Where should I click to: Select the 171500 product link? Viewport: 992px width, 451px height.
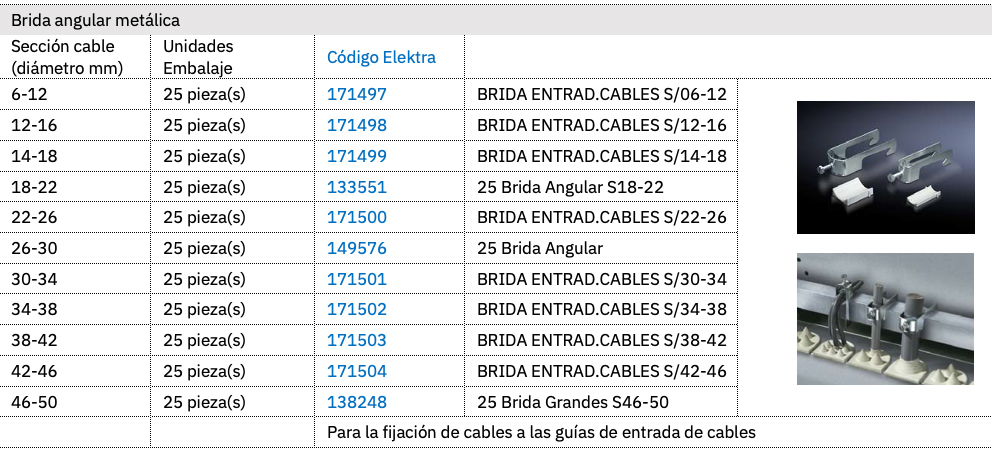tap(356, 218)
